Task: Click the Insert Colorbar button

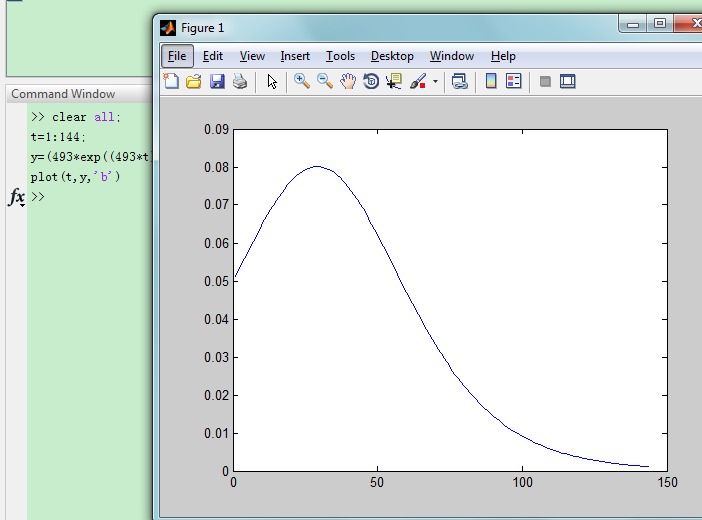Action: 491,82
